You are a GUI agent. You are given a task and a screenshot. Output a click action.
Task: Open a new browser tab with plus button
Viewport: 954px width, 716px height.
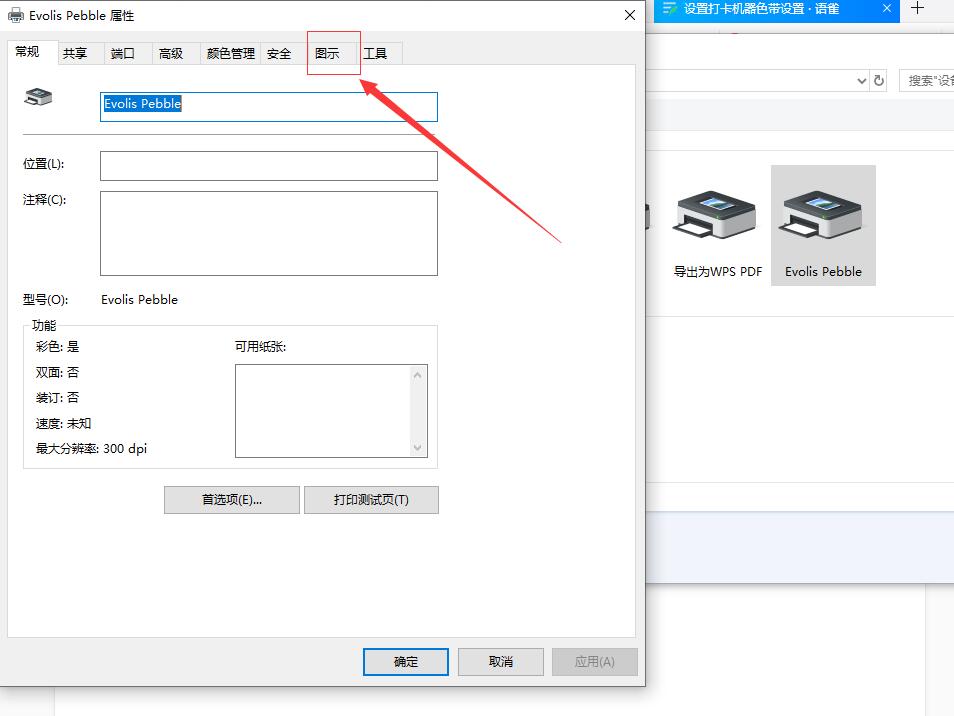tap(917, 9)
